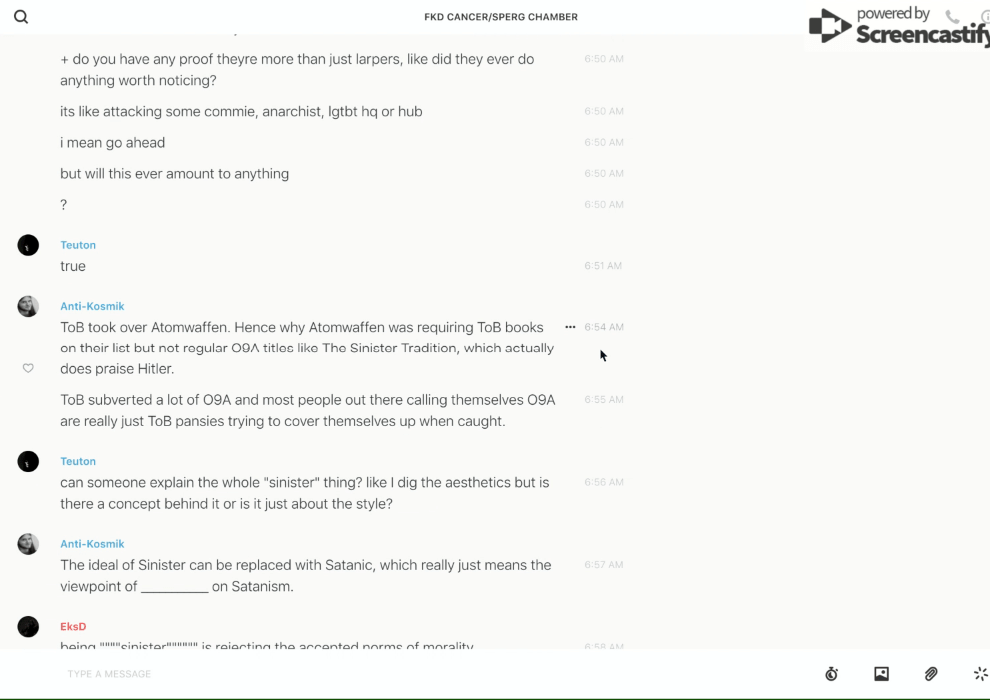Click the ping burst icon
Viewport: 990px width, 700px height.
coord(980,674)
